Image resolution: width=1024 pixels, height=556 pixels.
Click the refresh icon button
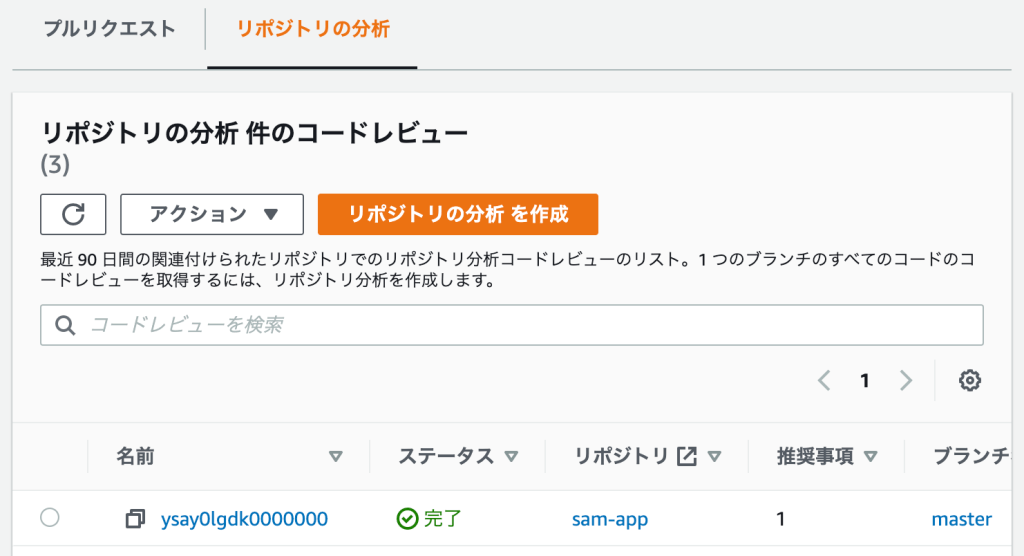(73, 214)
